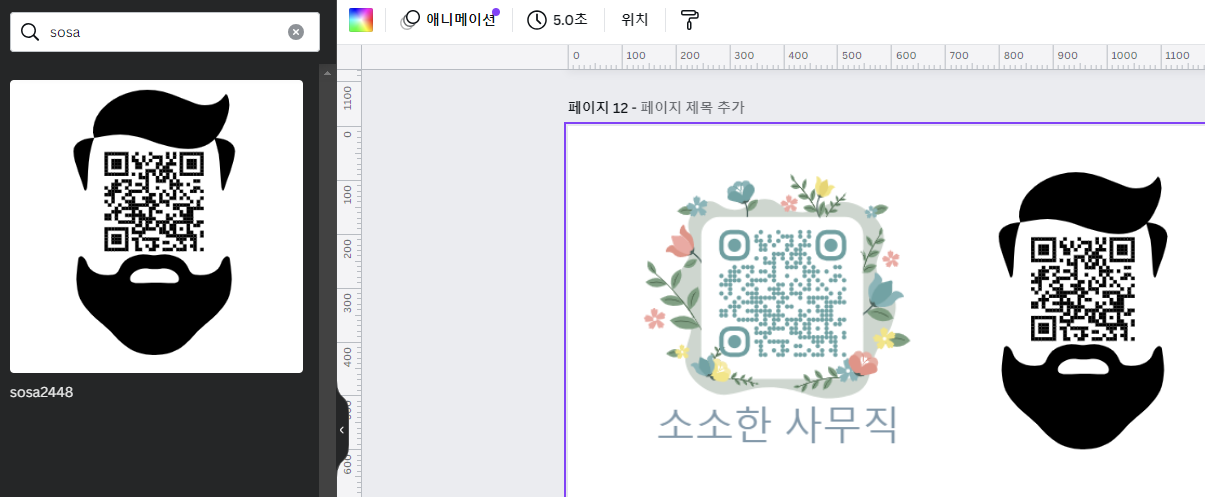Select the floral QR code graphic

(777, 286)
